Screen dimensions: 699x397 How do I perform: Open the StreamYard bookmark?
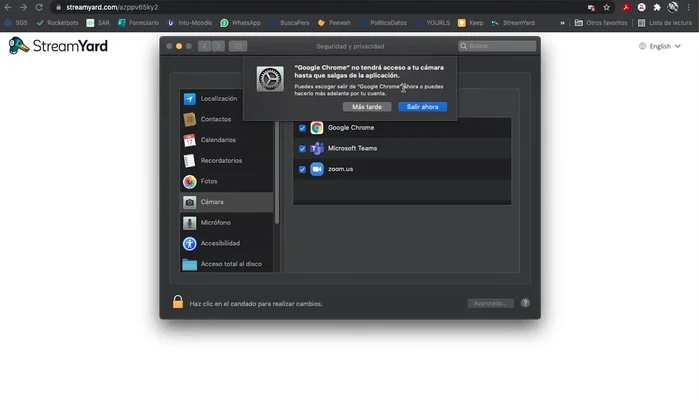(x=513, y=23)
